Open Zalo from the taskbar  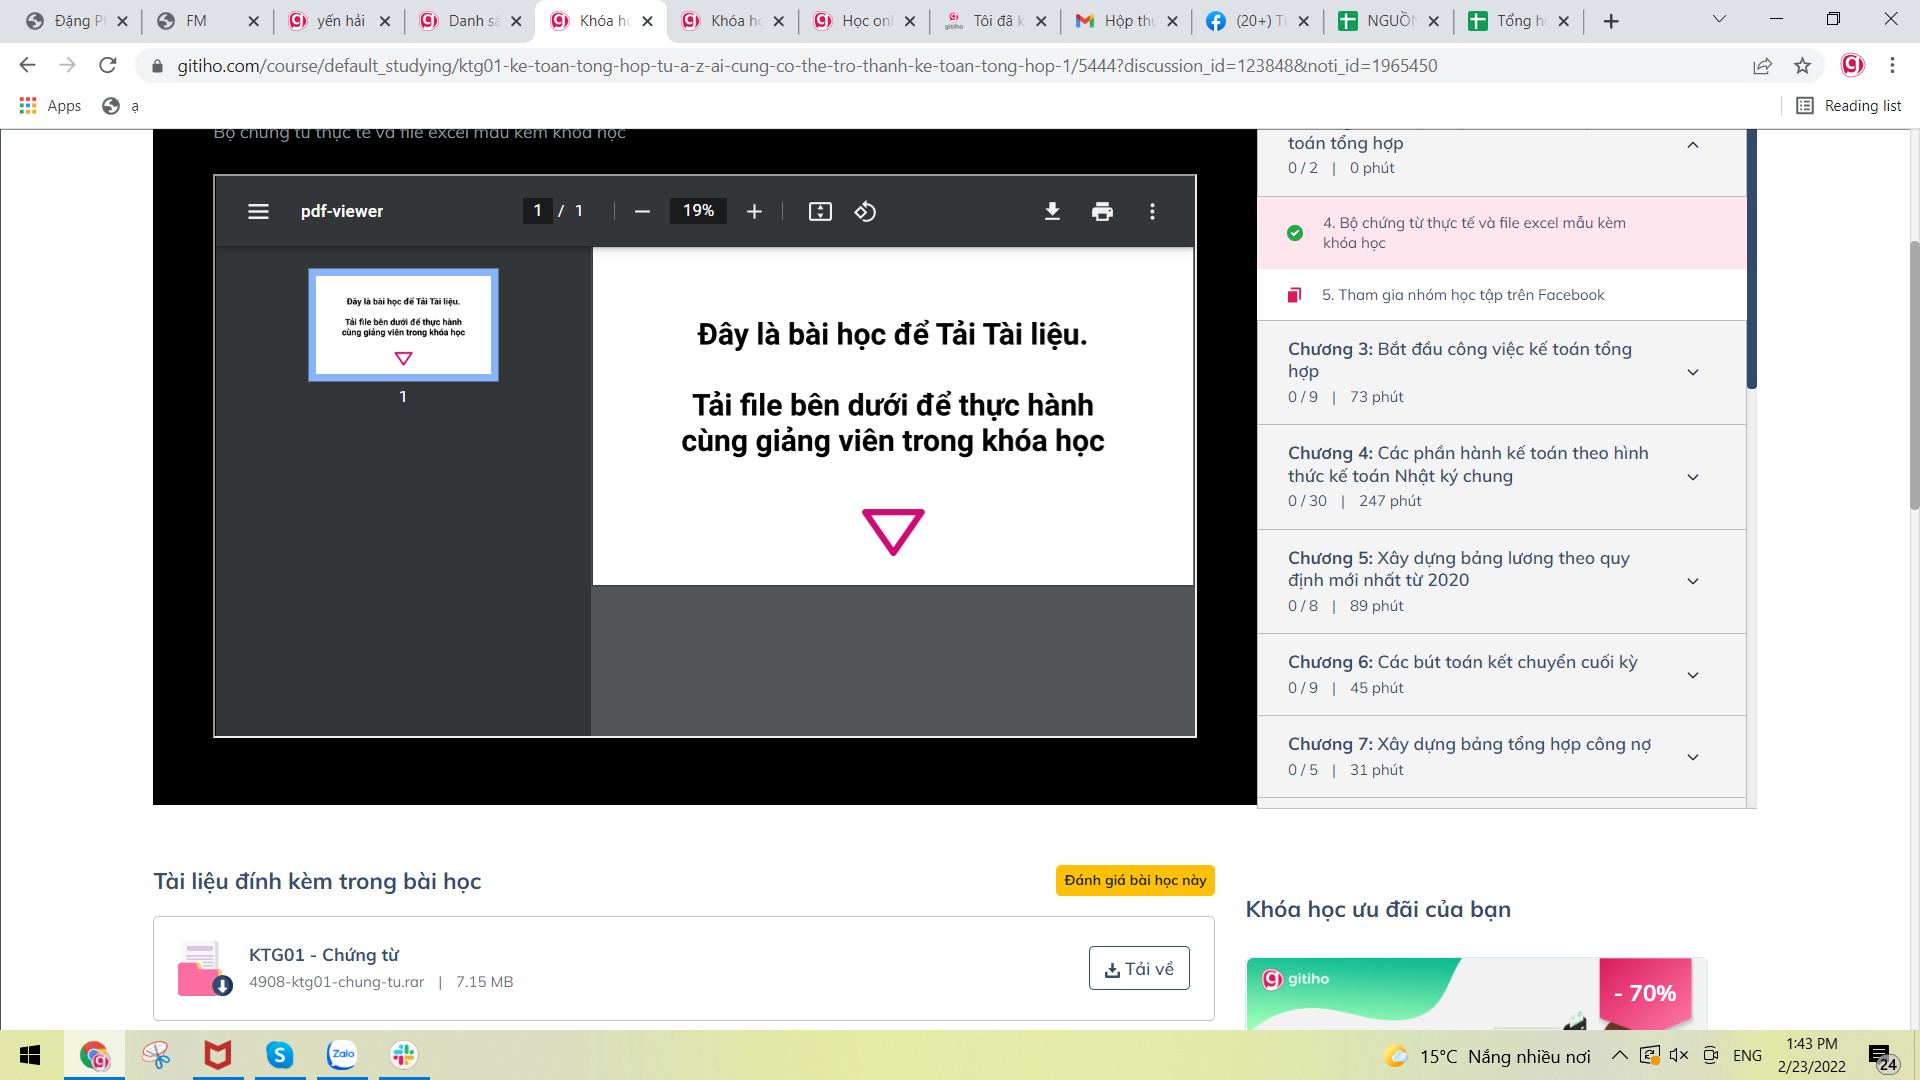coord(342,1055)
